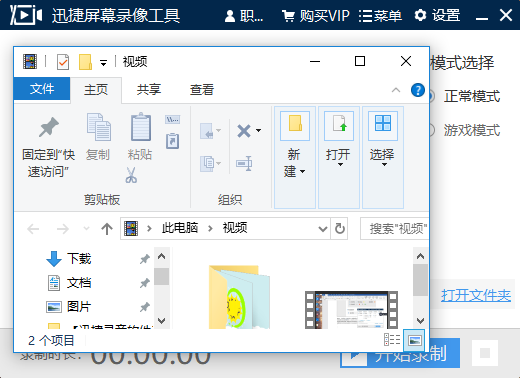The height and width of the screenshot is (378, 520).
Task: Click the stop square button in recorder
Action: point(485,353)
